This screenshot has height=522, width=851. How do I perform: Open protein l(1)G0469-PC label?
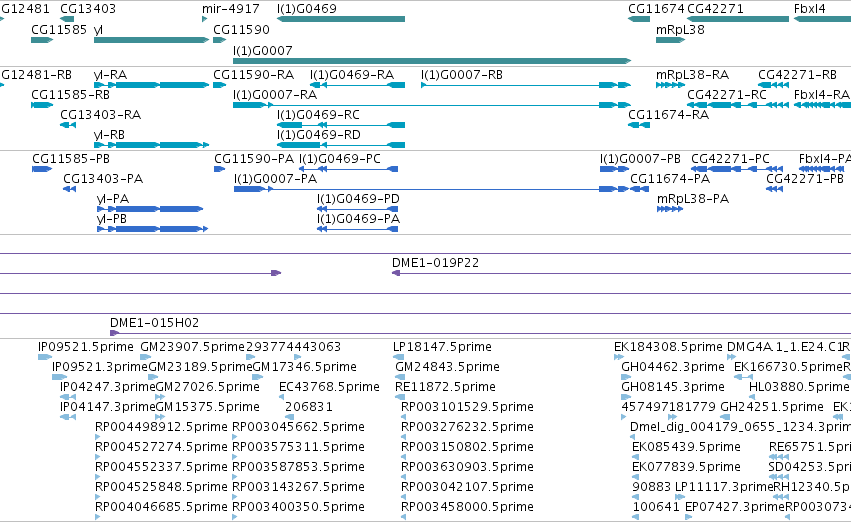(340, 158)
